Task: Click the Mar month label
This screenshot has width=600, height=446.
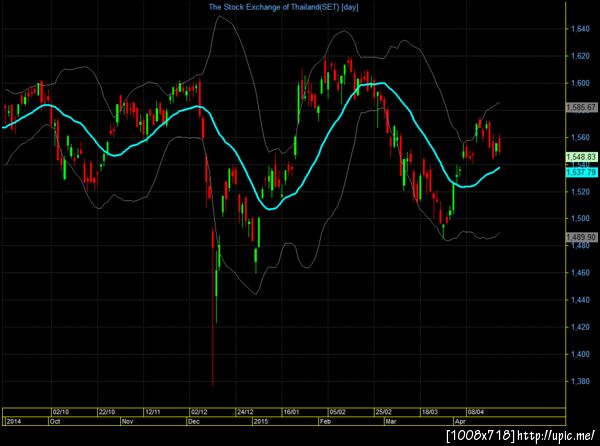Action: pyautogui.click(x=391, y=422)
